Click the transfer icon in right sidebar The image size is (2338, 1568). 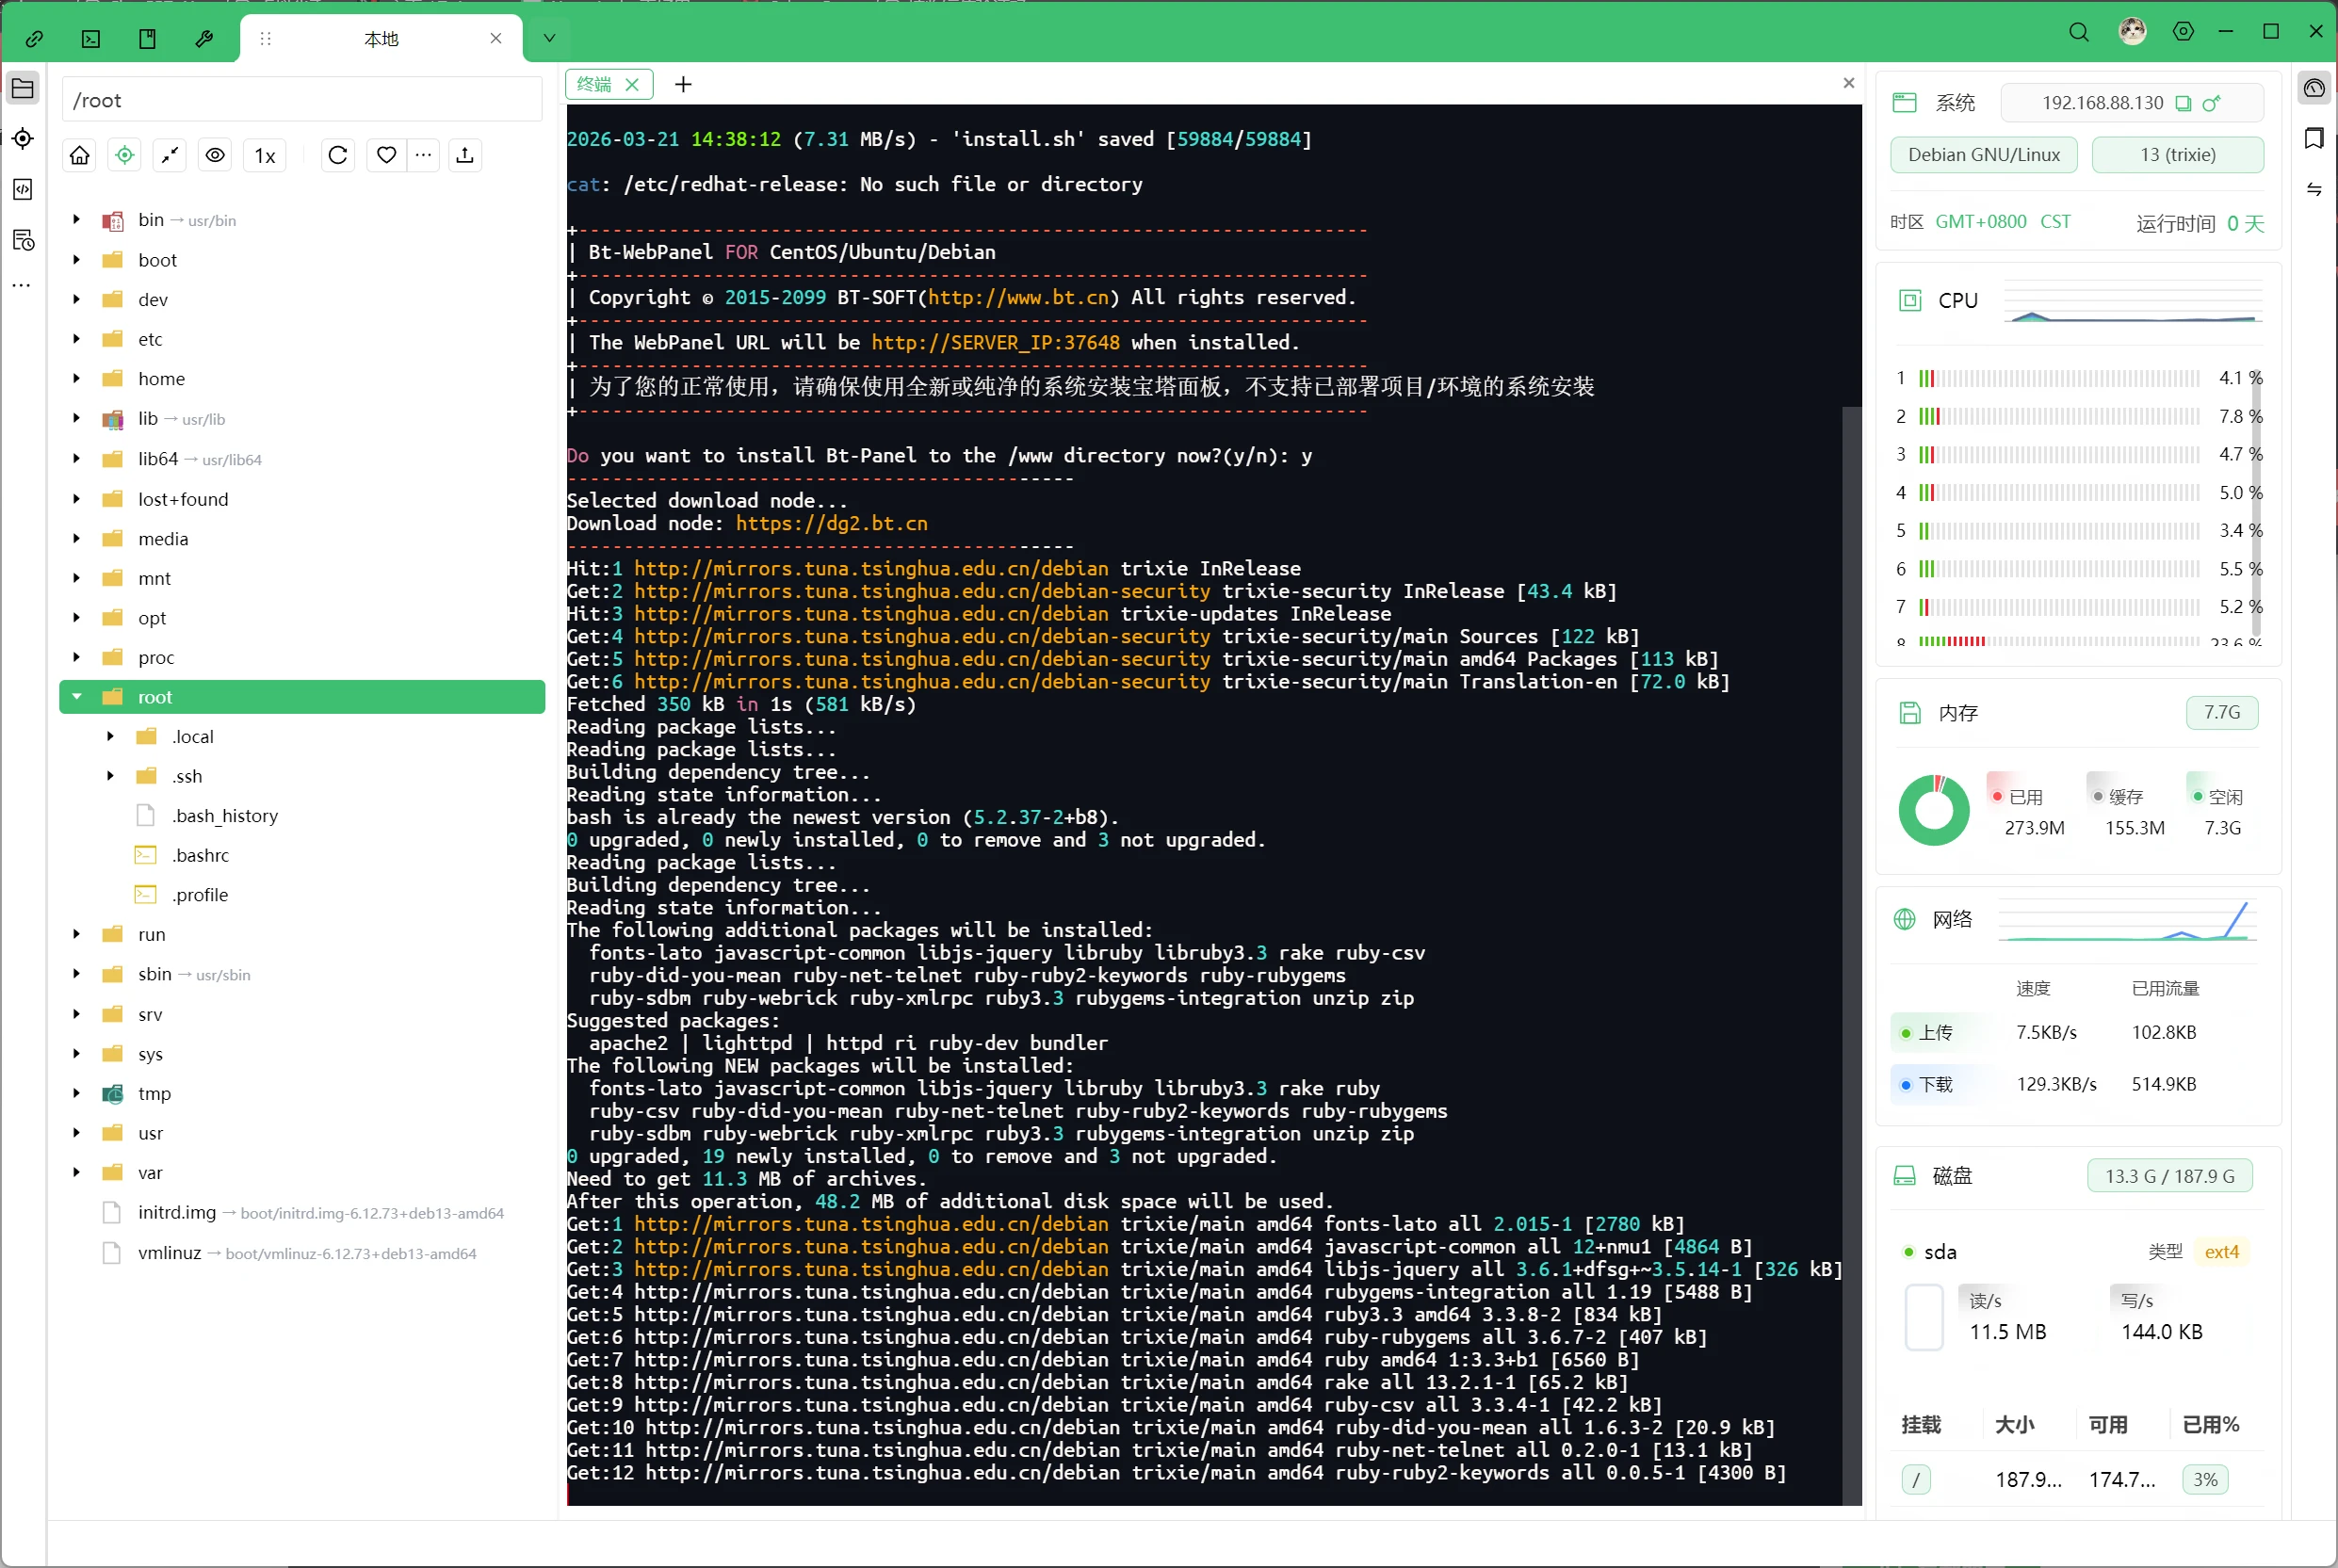coord(2315,190)
